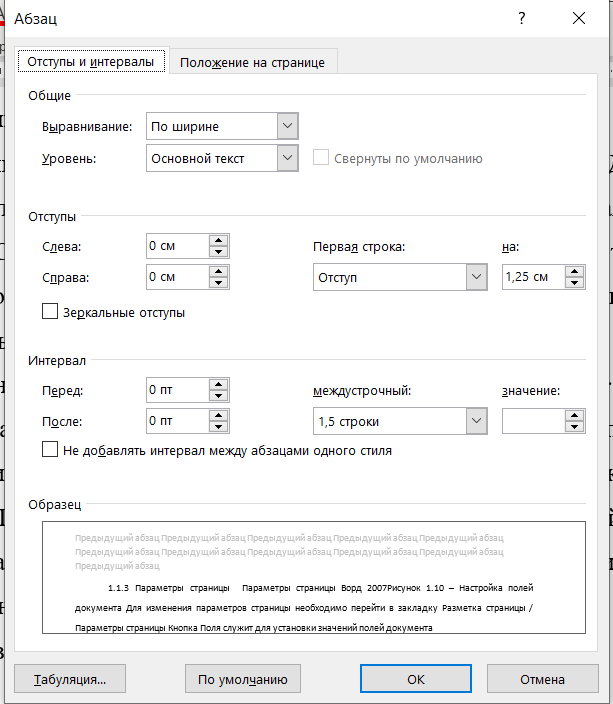
Task: Confirm with the OK button
Action: pyautogui.click(x=416, y=679)
